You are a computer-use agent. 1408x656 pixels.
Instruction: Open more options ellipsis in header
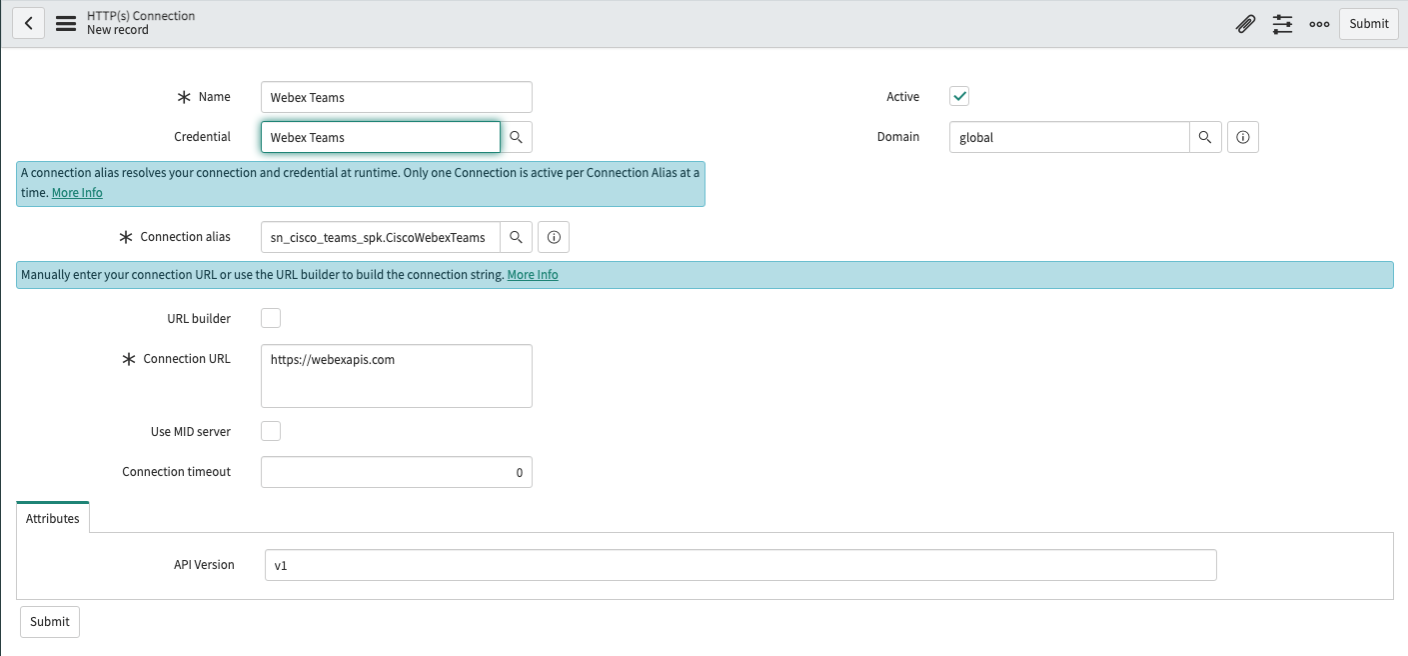pyautogui.click(x=1319, y=24)
